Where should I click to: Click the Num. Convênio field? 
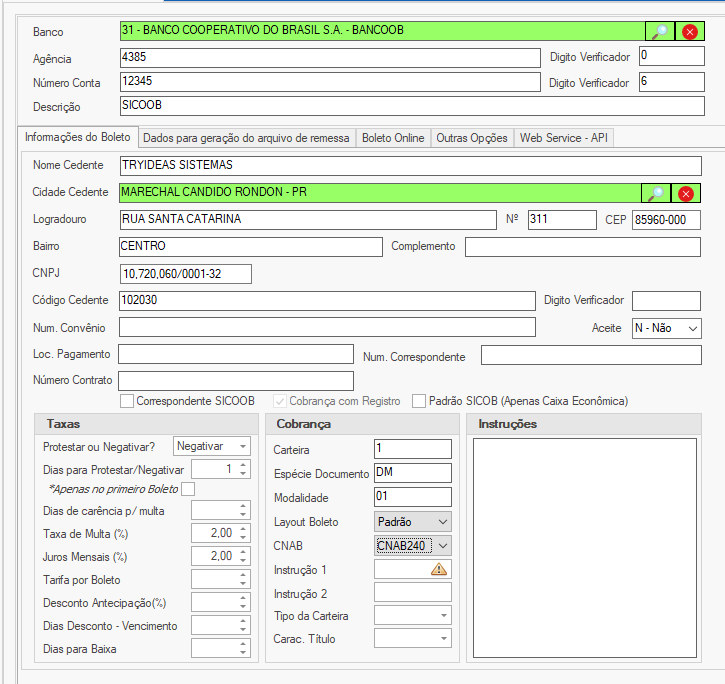(327, 327)
